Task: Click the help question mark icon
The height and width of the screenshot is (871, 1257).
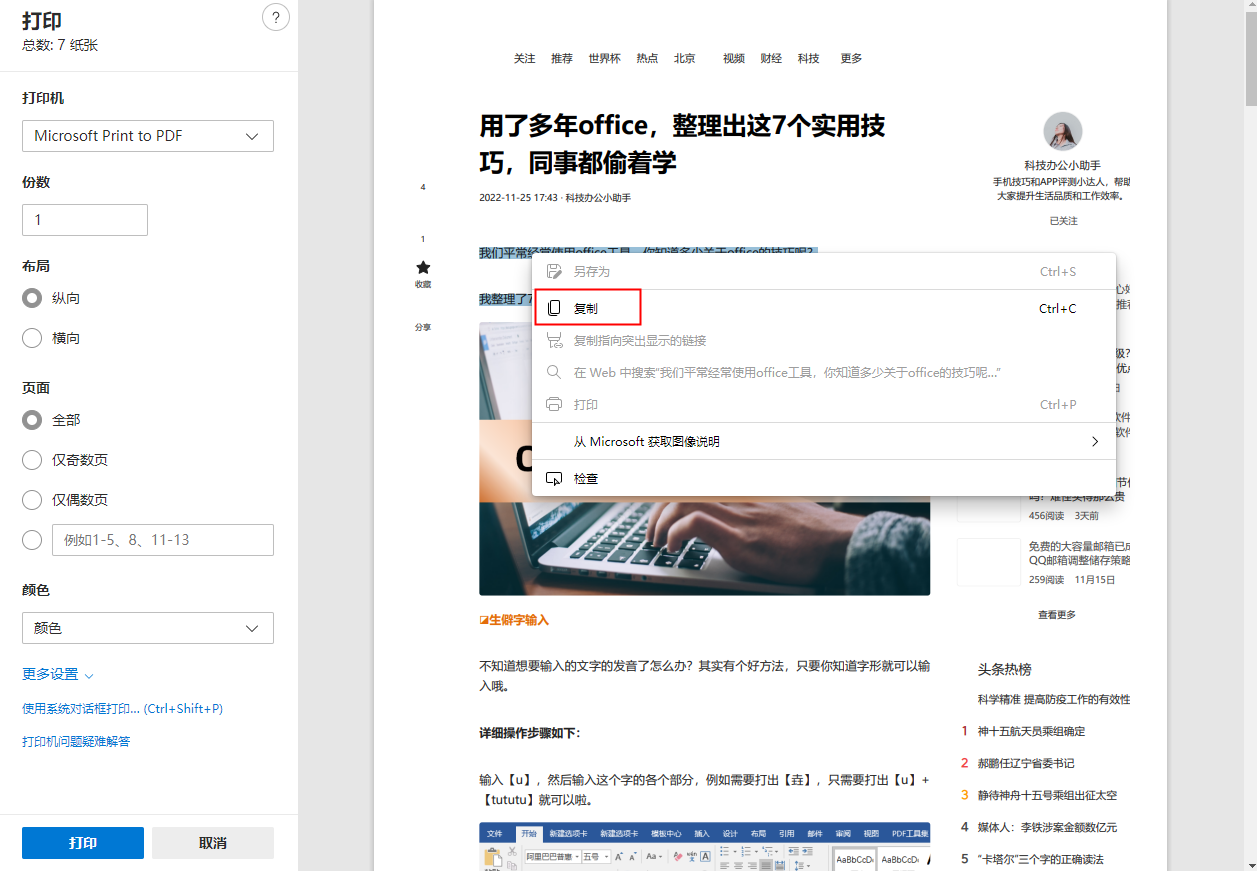Action: pyautogui.click(x=275, y=17)
